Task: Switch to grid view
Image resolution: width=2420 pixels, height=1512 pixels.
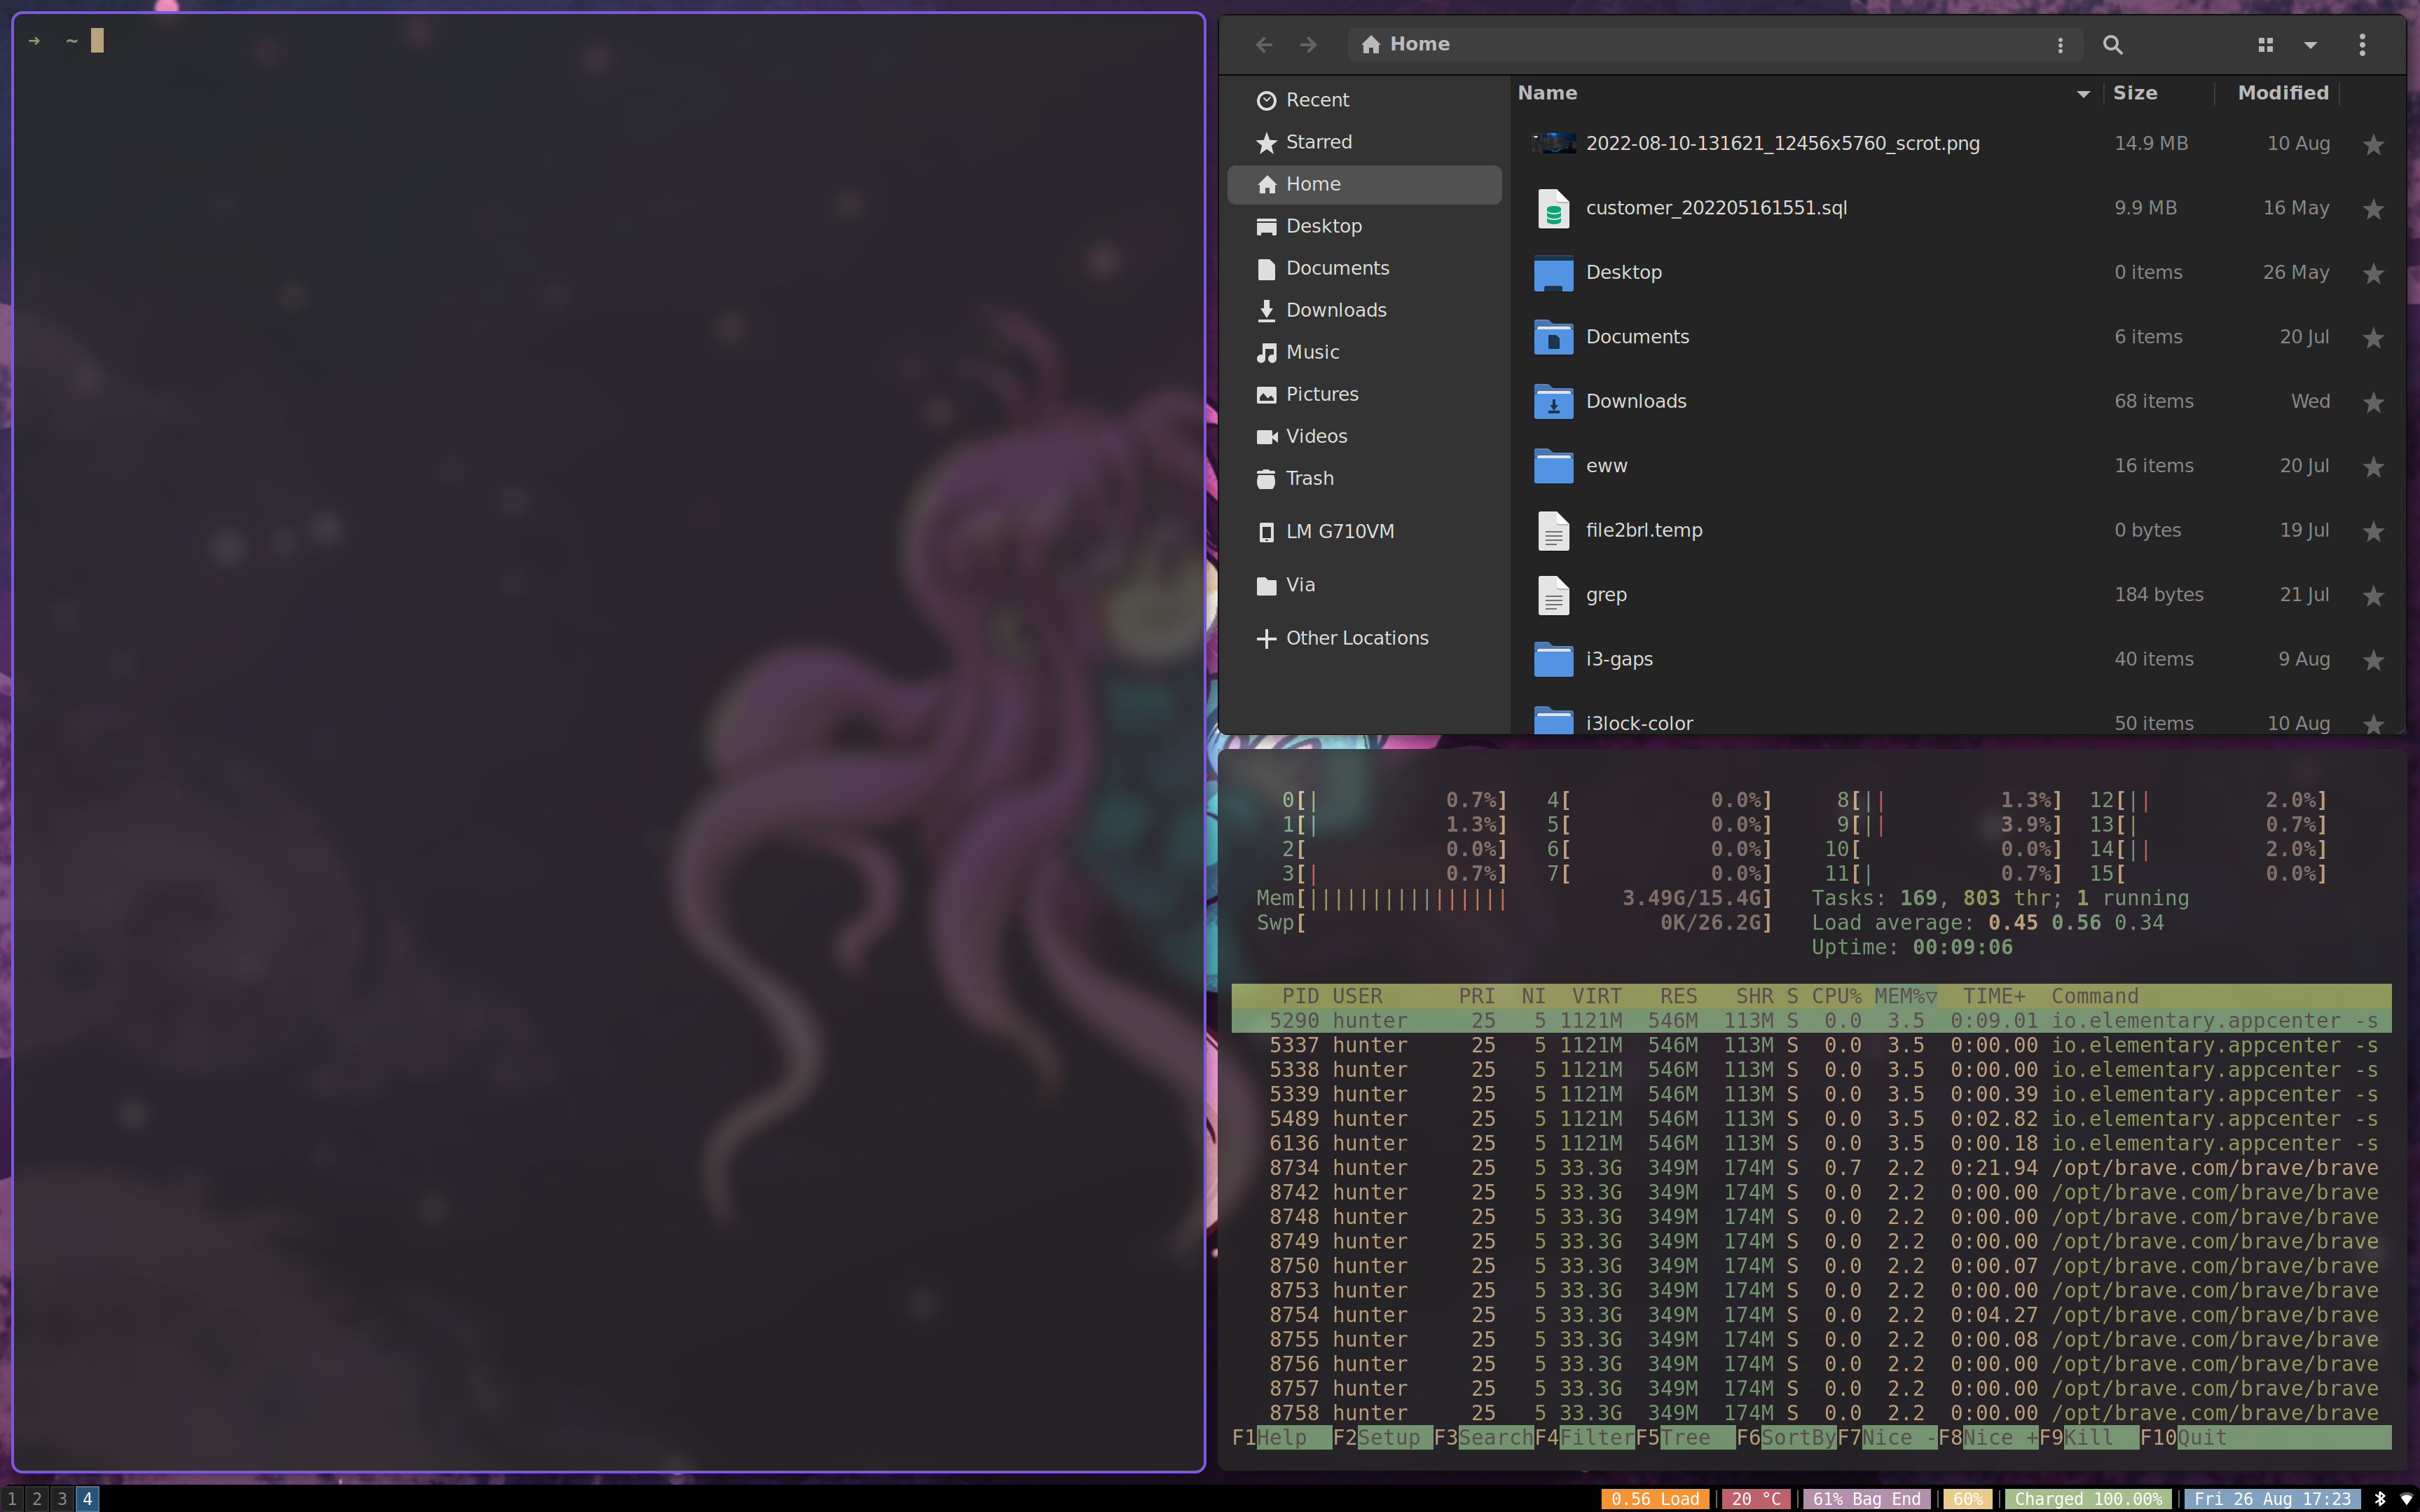Action: click(2266, 45)
